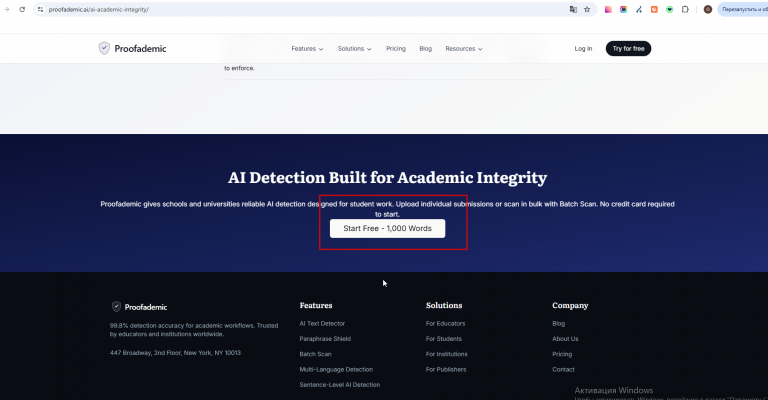Click the Features footer column heading
Screen dimensions: 768x400
[316, 306]
